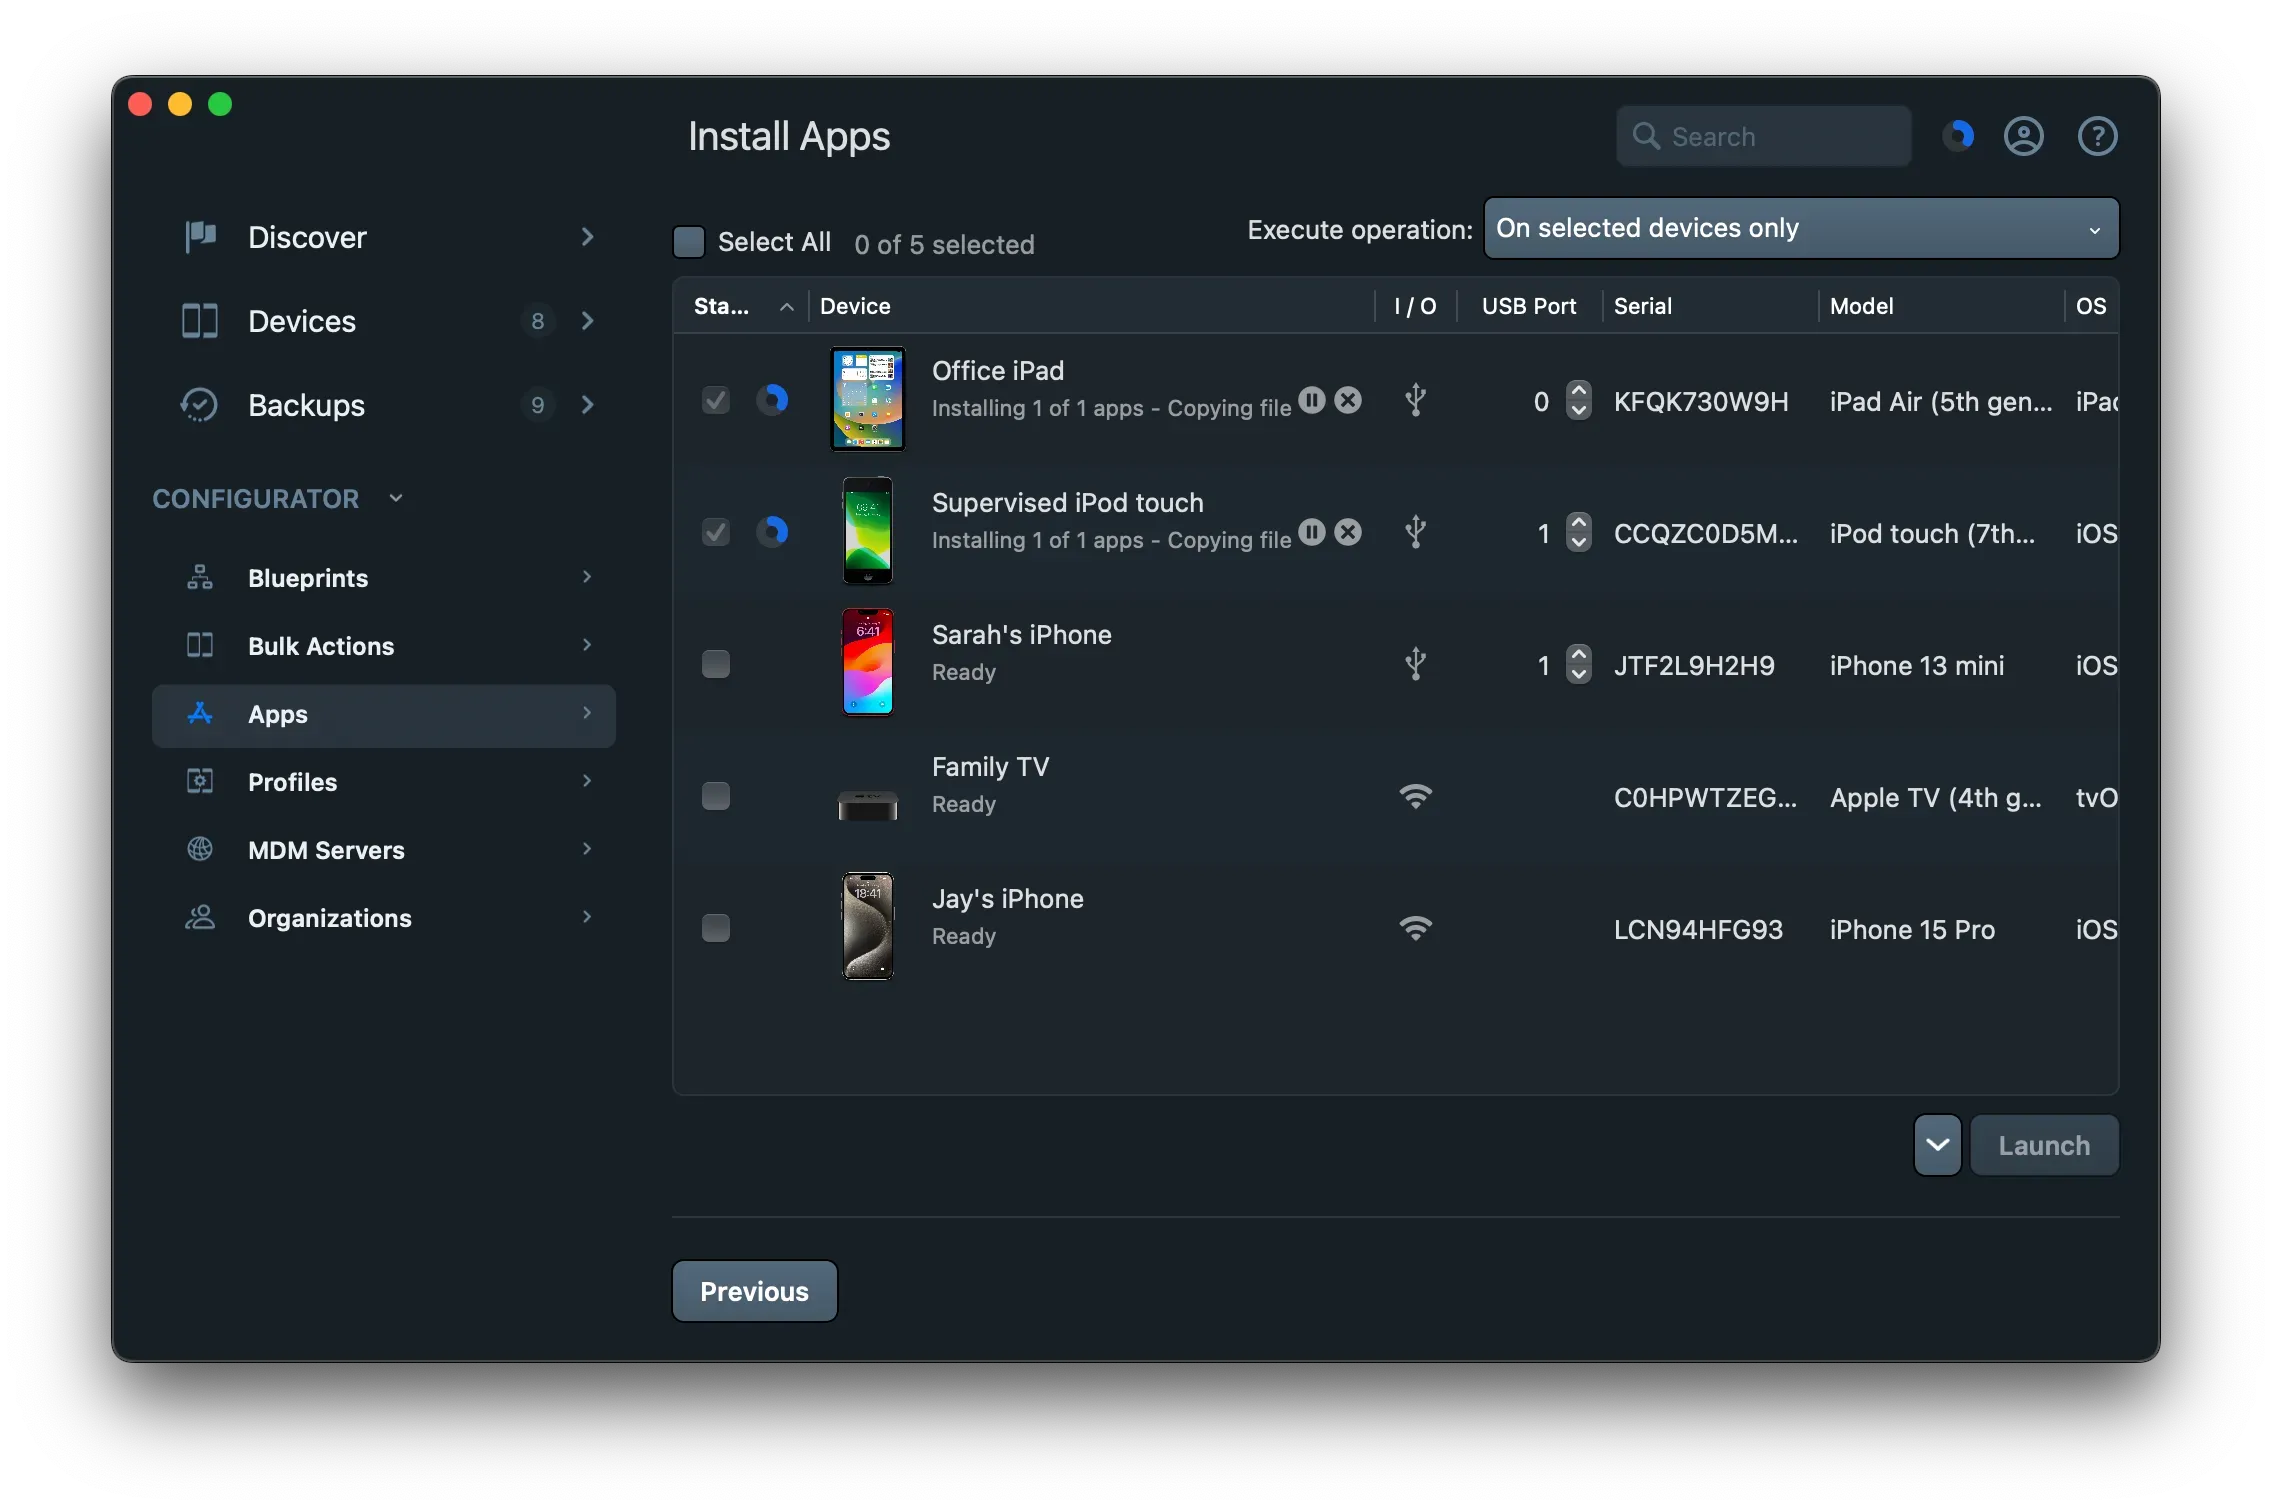Open Backups via its sidebar icon
The image size is (2272, 1510).
pyautogui.click(x=199, y=405)
